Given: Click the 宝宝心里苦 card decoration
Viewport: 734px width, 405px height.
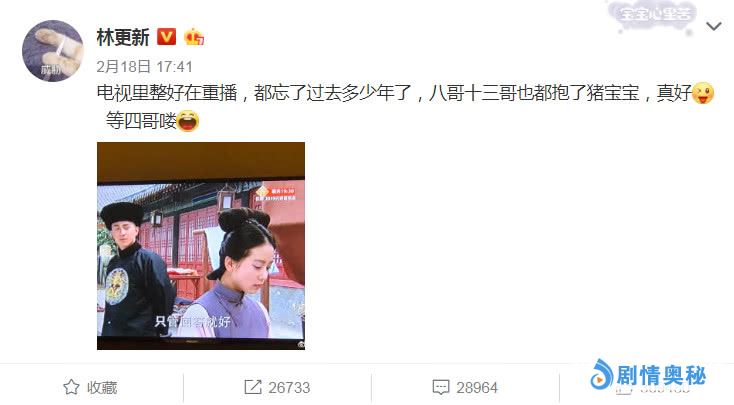Looking at the screenshot, I should (653, 16).
